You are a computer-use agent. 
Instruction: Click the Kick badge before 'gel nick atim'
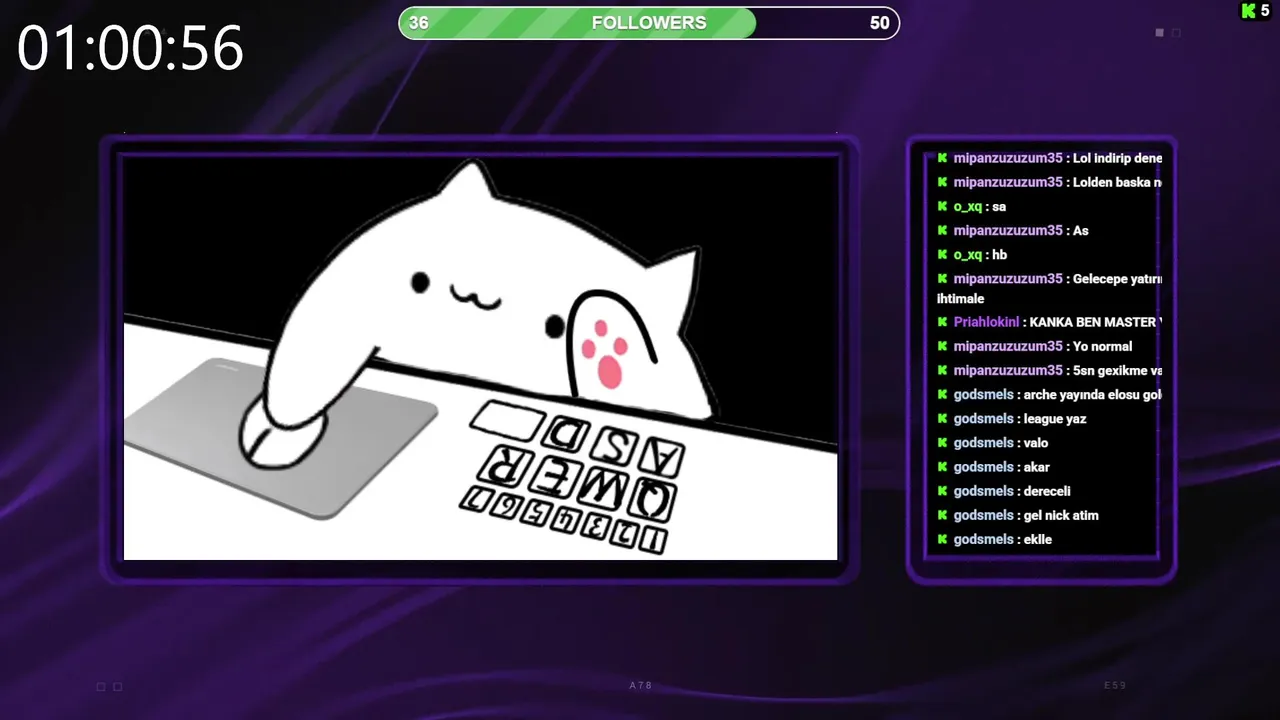[942, 515]
